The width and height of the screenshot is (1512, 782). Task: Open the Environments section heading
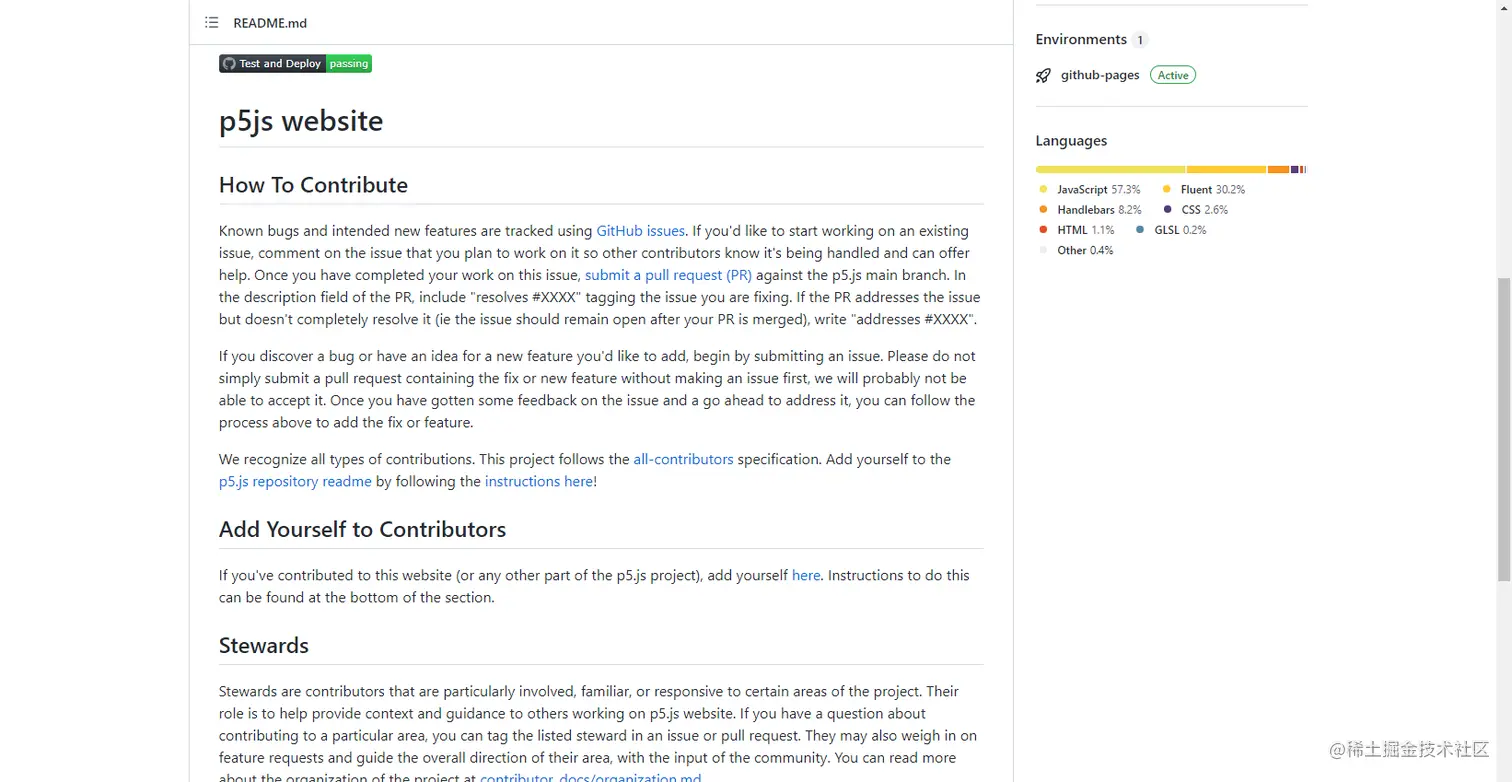point(1081,40)
